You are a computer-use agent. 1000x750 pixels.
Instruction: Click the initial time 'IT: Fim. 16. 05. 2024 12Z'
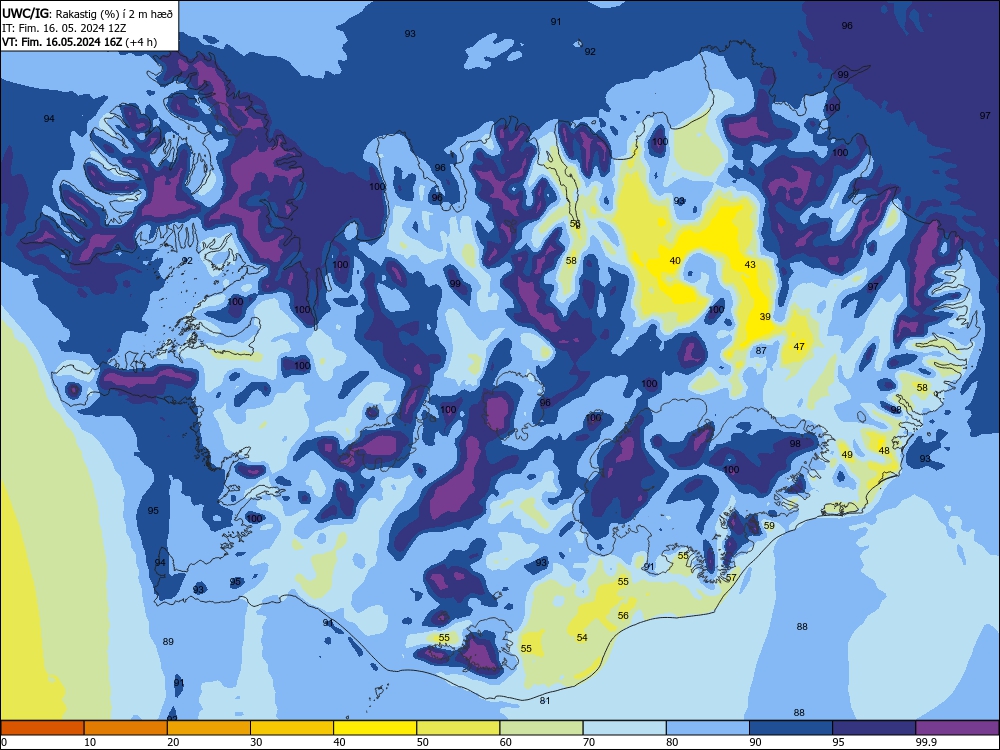point(64,28)
